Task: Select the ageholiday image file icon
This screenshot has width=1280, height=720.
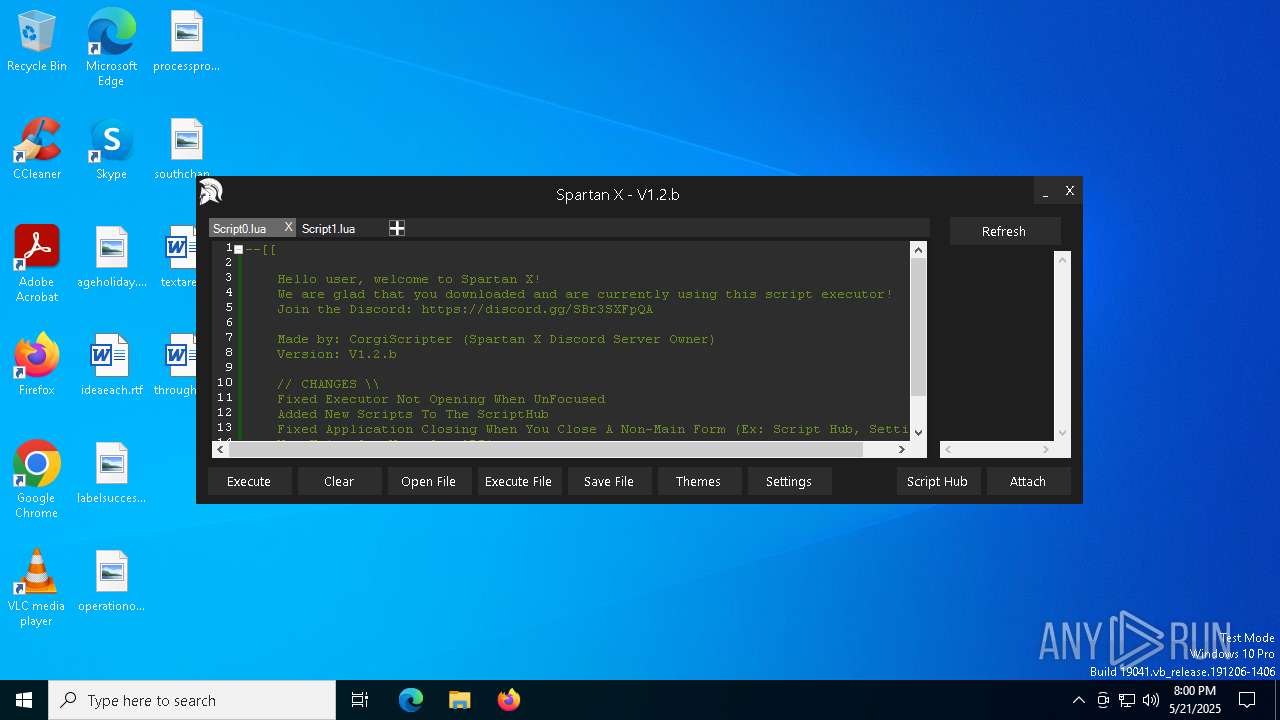Action: tap(111, 258)
